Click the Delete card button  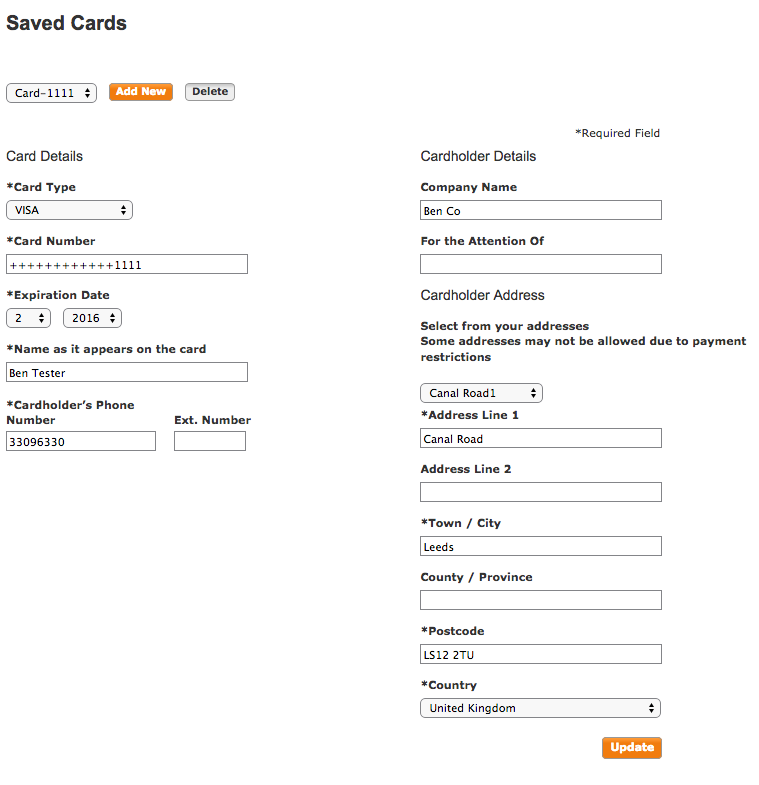coord(210,92)
